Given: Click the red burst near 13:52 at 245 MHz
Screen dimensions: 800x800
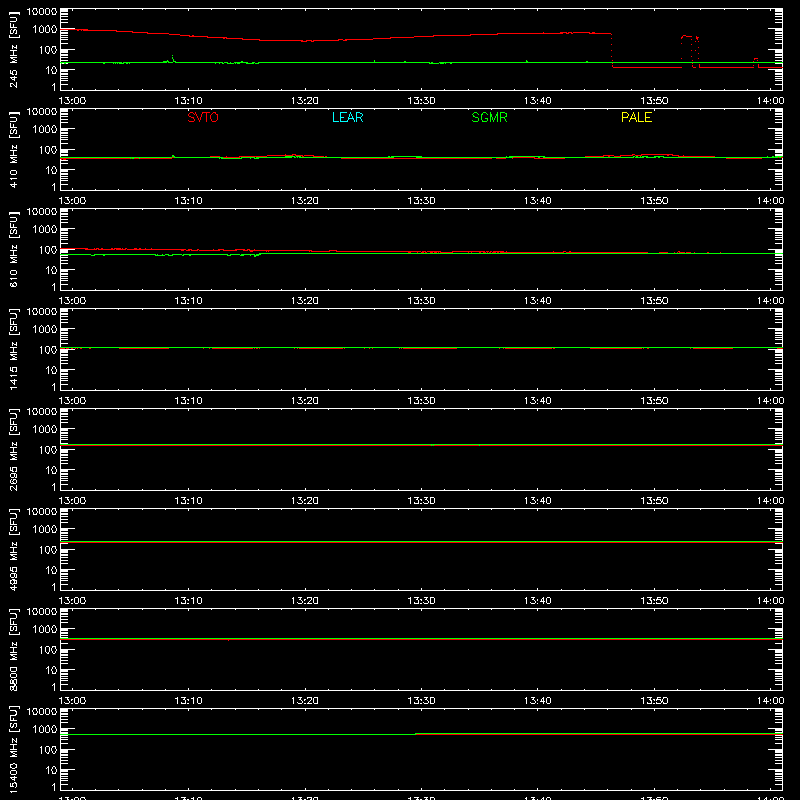Looking at the screenshot, I should point(689,50).
